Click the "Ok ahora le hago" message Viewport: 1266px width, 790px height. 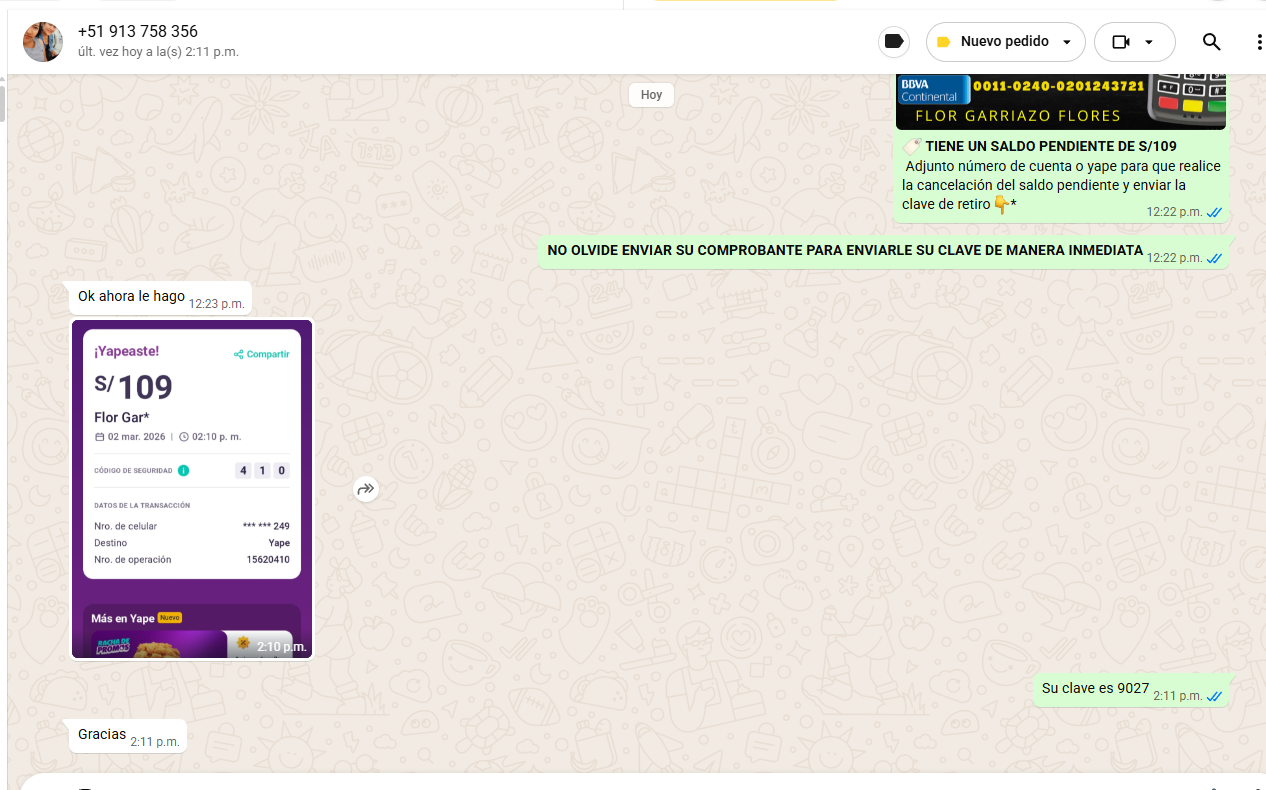coord(131,297)
